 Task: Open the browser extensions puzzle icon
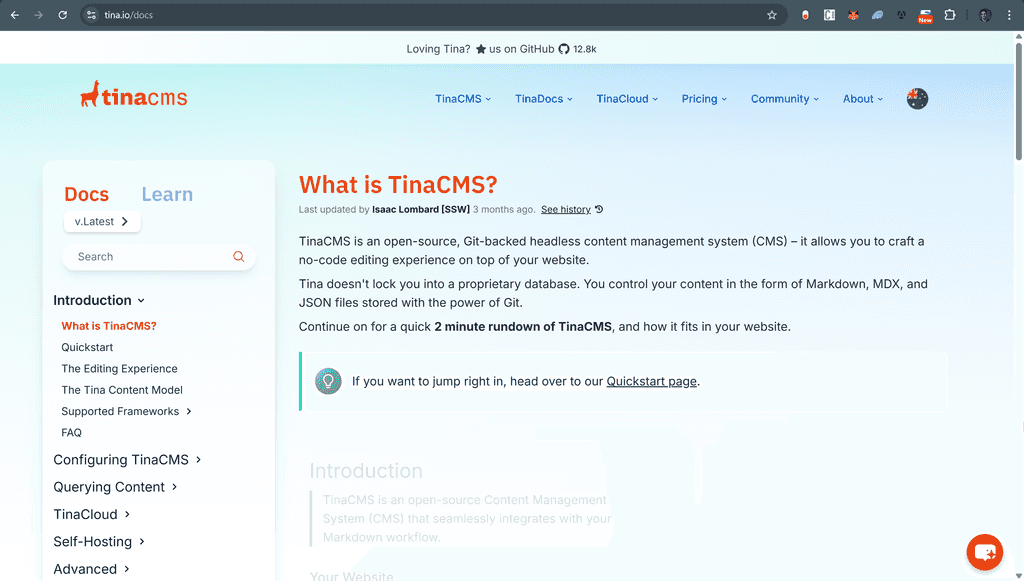click(x=950, y=15)
